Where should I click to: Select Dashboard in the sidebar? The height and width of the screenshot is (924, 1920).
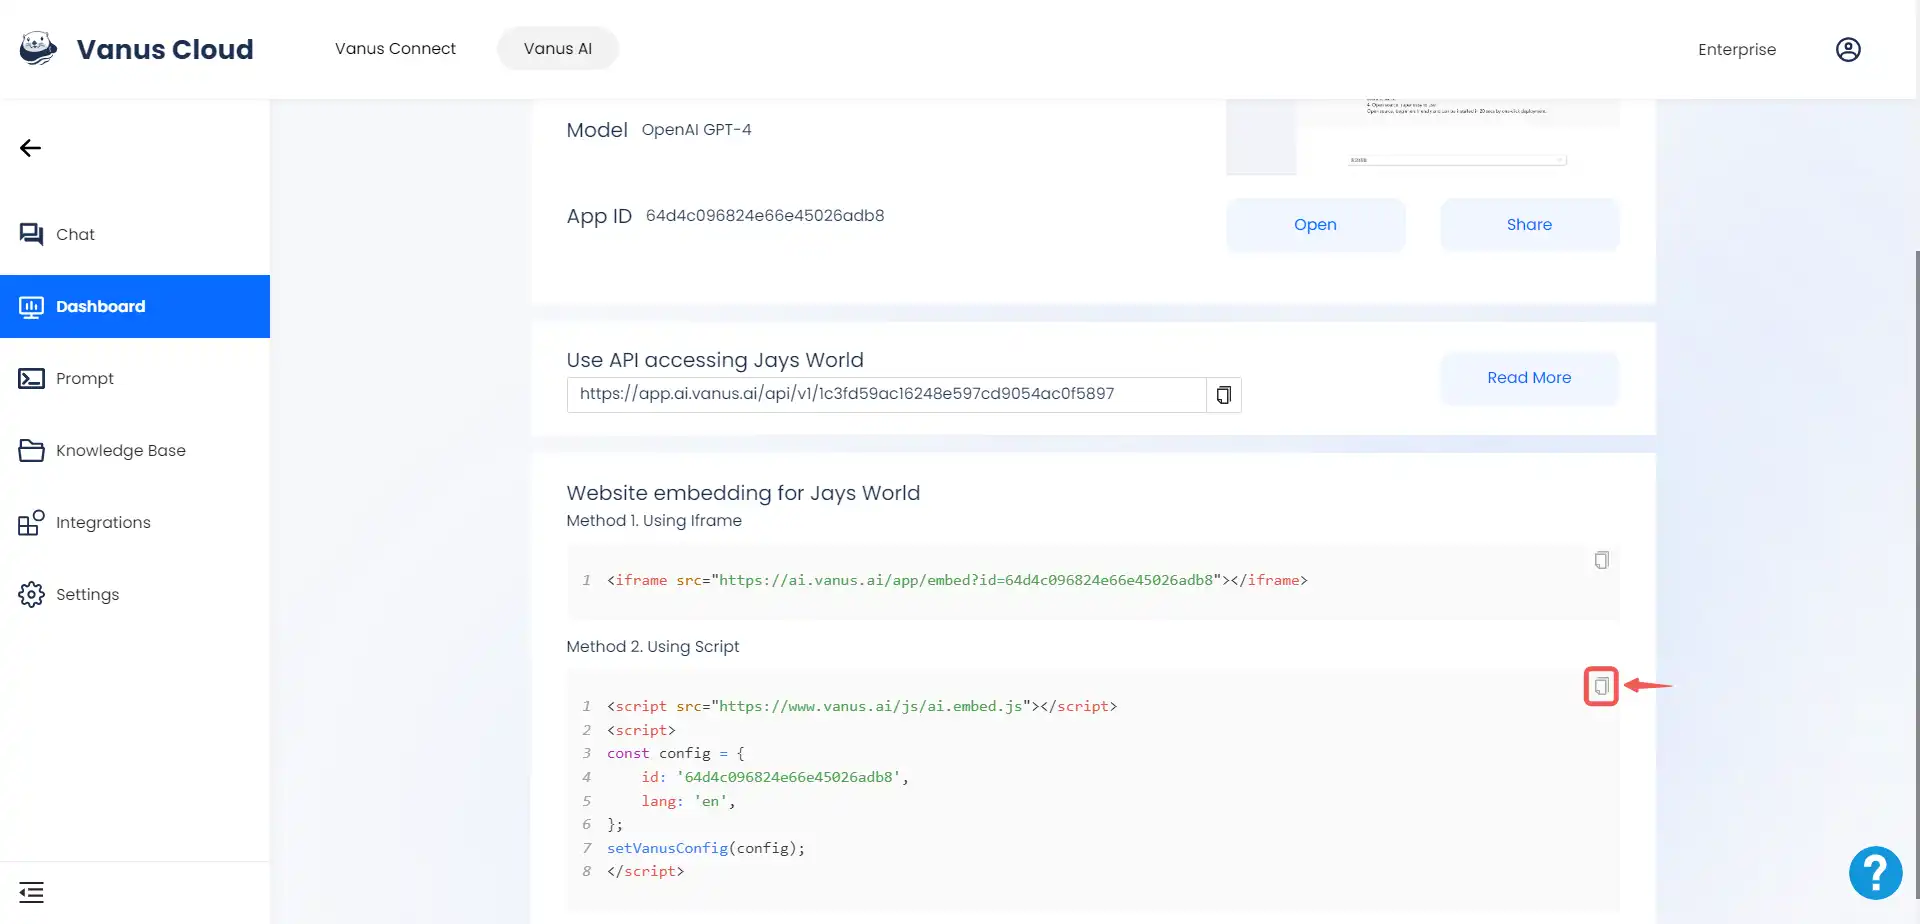135,306
